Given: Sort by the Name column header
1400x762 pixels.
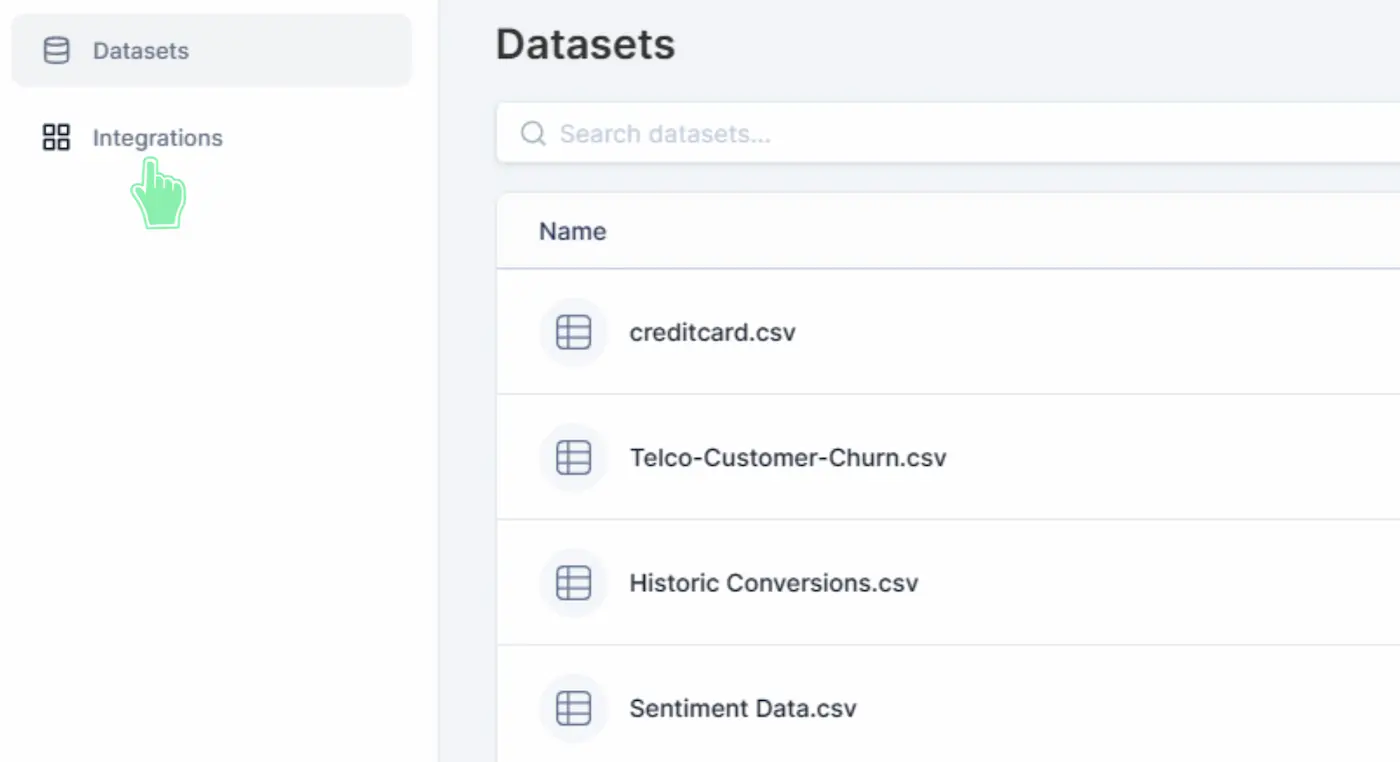Looking at the screenshot, I should (x=572, y=231).
